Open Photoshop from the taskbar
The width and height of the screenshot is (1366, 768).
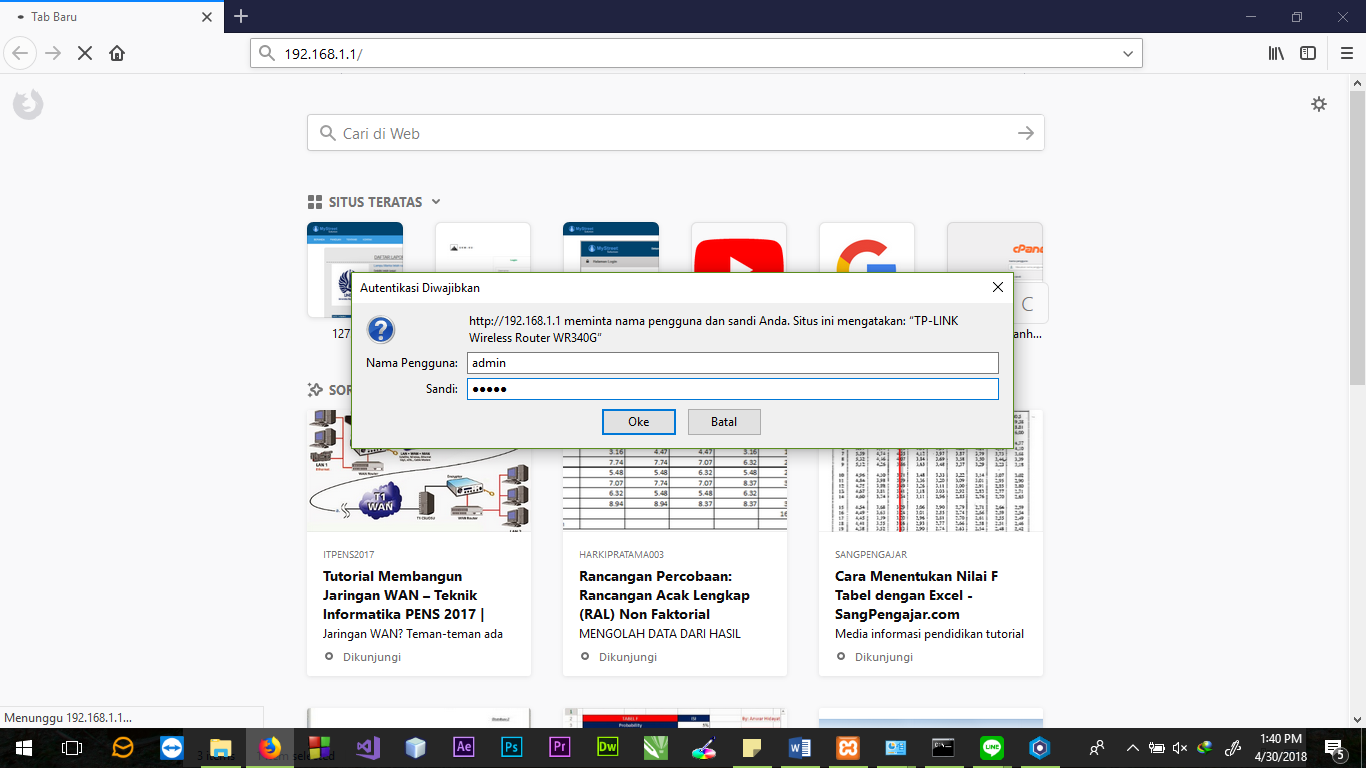point(511,747)
